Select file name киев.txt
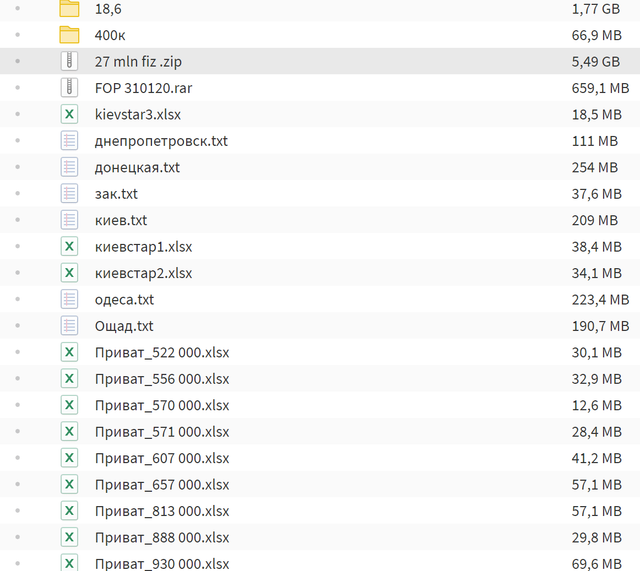Screen dimensions: 640x571 (121, 220)
